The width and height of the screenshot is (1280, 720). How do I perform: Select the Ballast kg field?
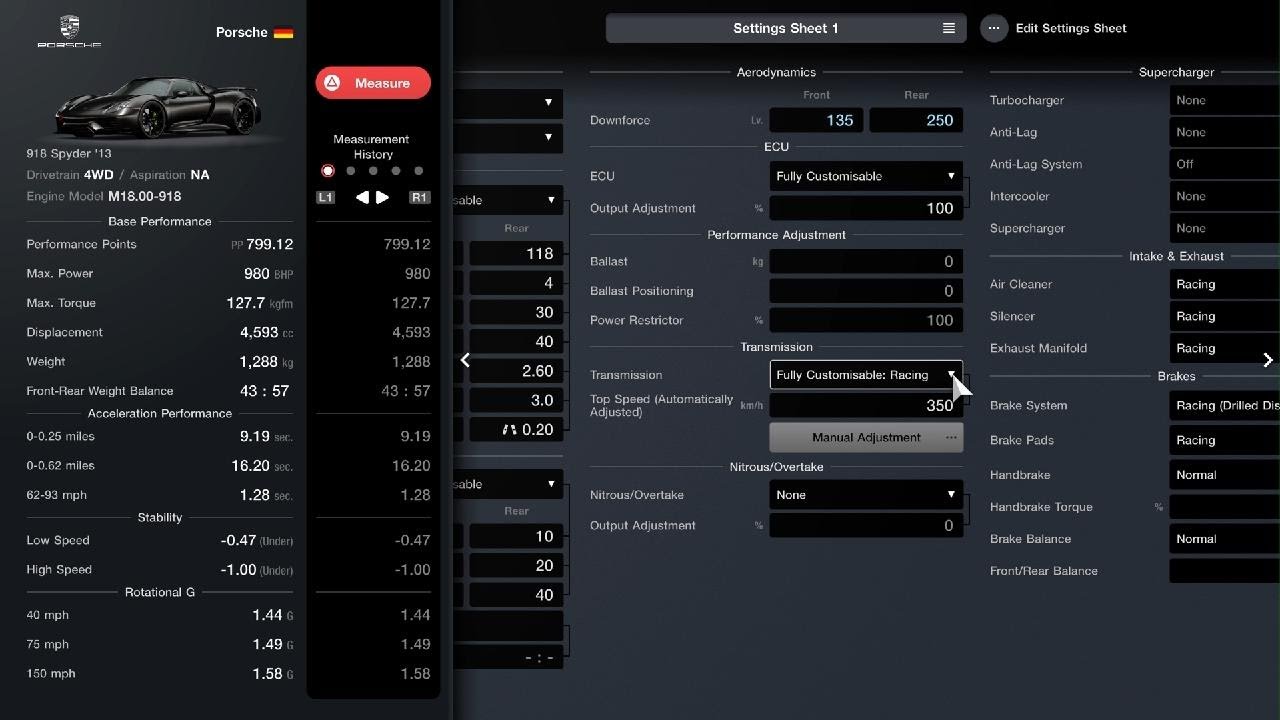point(866,261)
